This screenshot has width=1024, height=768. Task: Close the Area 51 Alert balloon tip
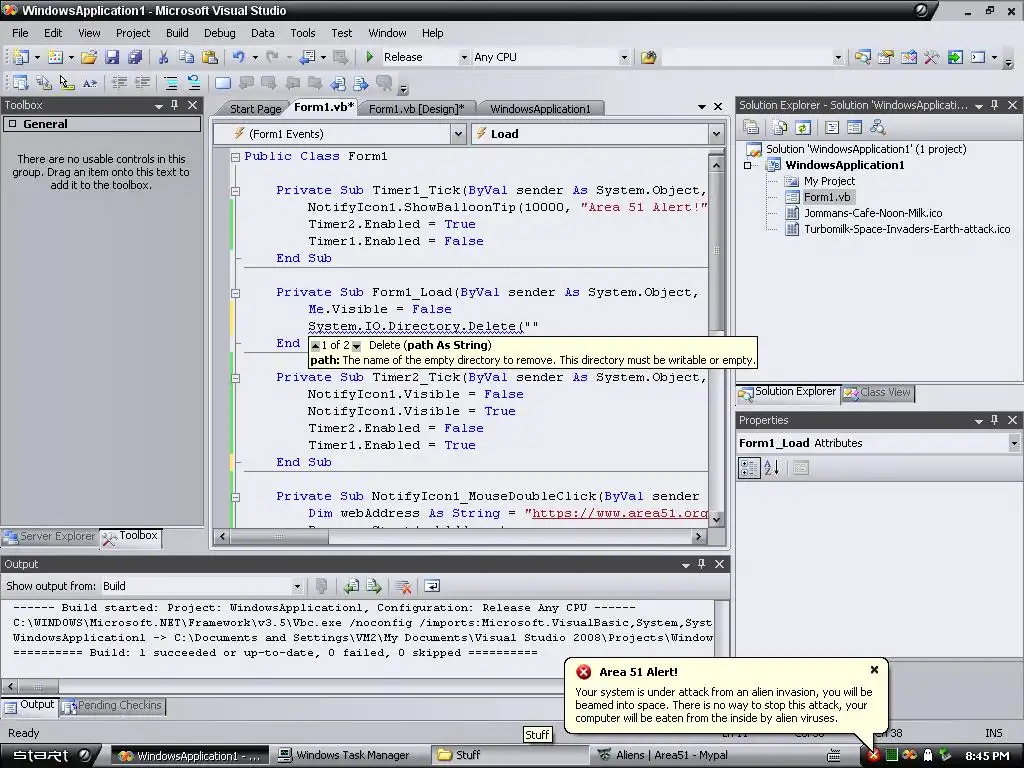coord(874,669)
